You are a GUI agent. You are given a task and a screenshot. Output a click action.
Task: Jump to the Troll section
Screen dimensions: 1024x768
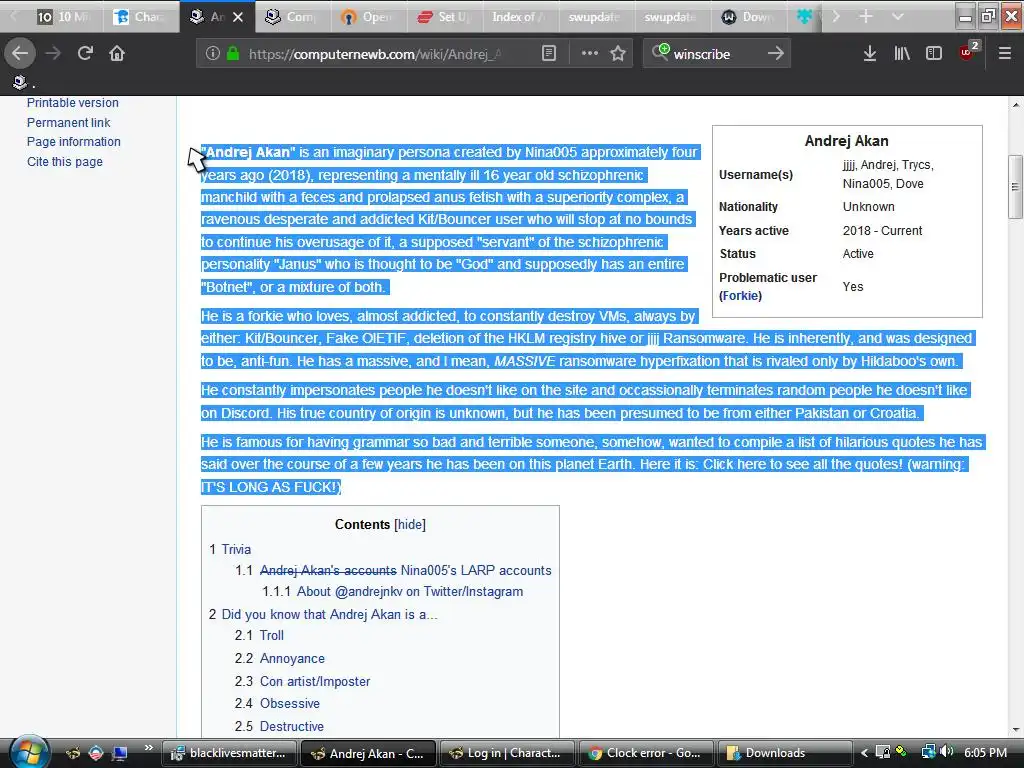coord(272,635)
